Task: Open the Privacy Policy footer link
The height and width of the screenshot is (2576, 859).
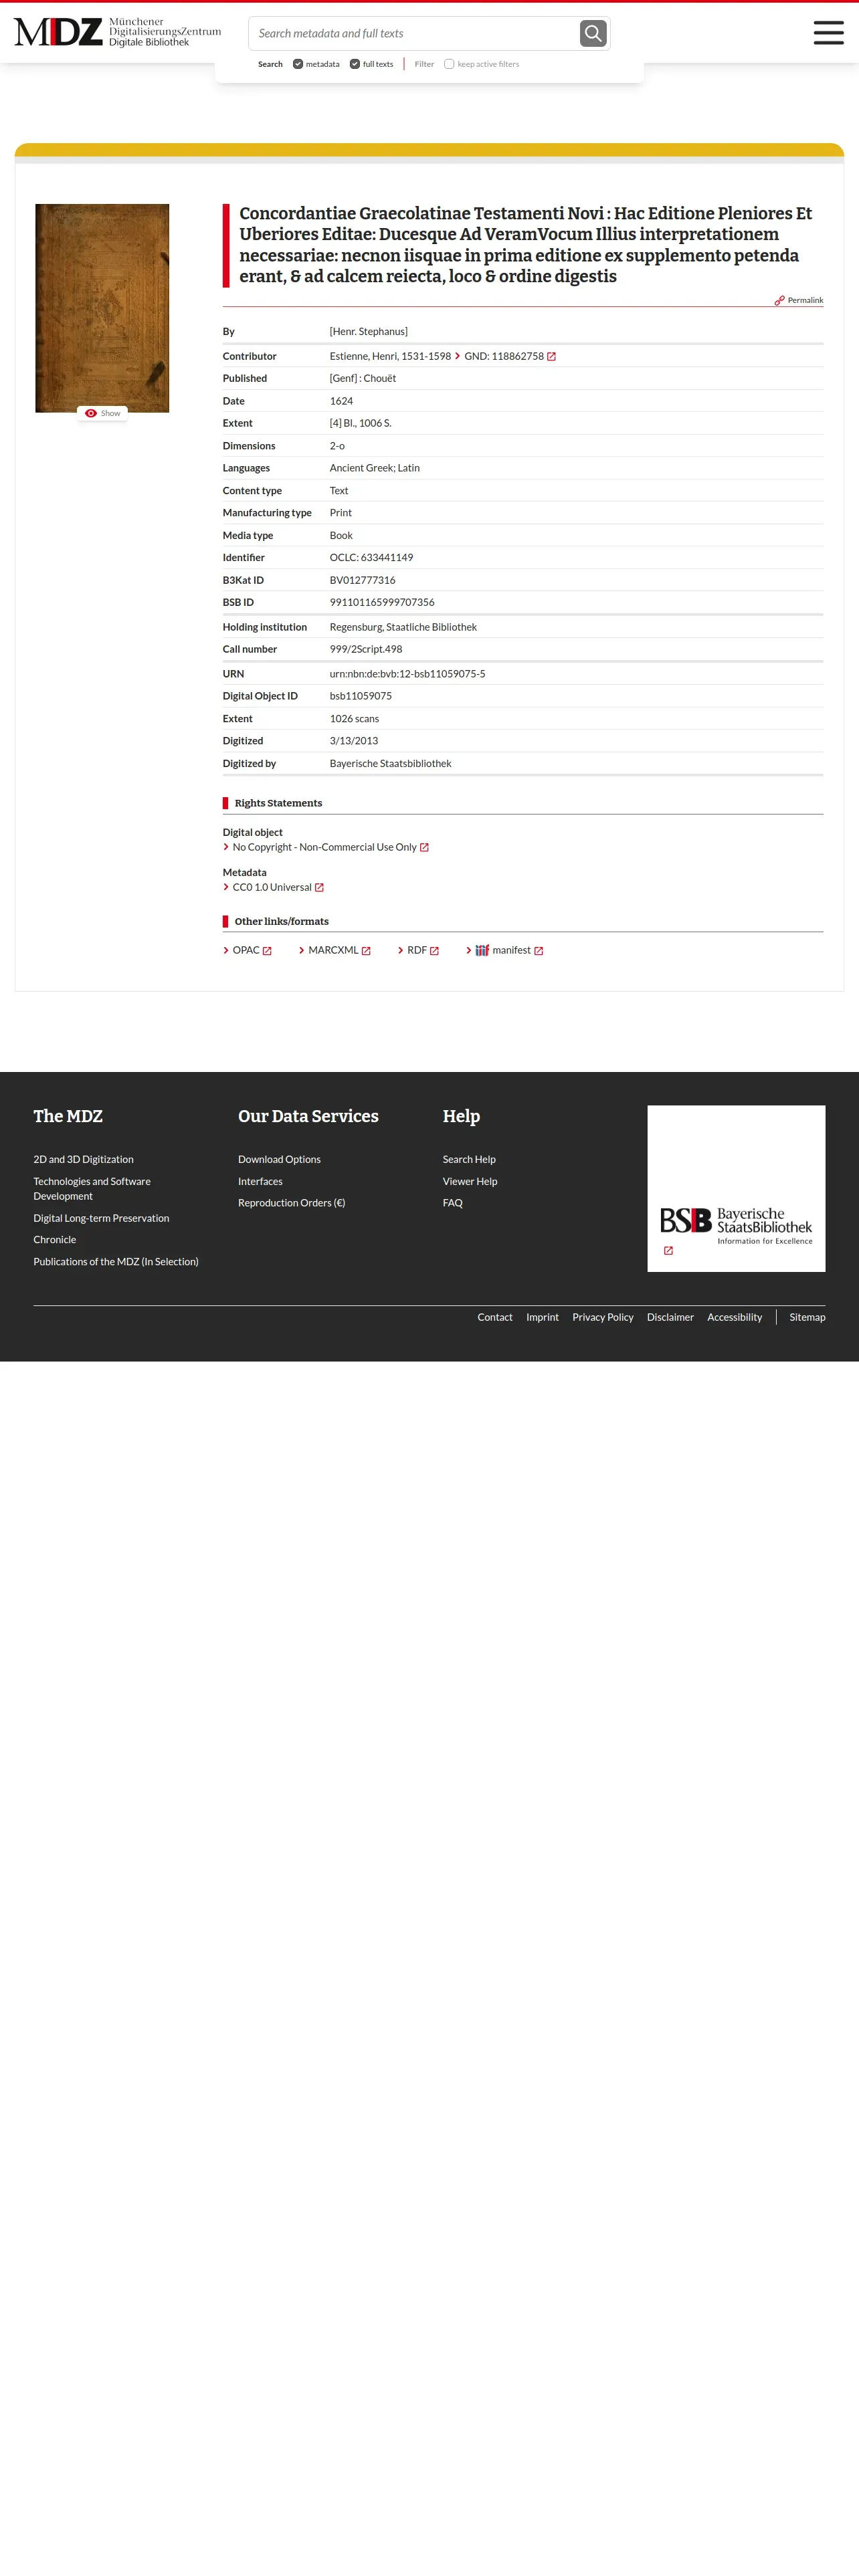Action: pyautogui.click(x=603, y=1317)
